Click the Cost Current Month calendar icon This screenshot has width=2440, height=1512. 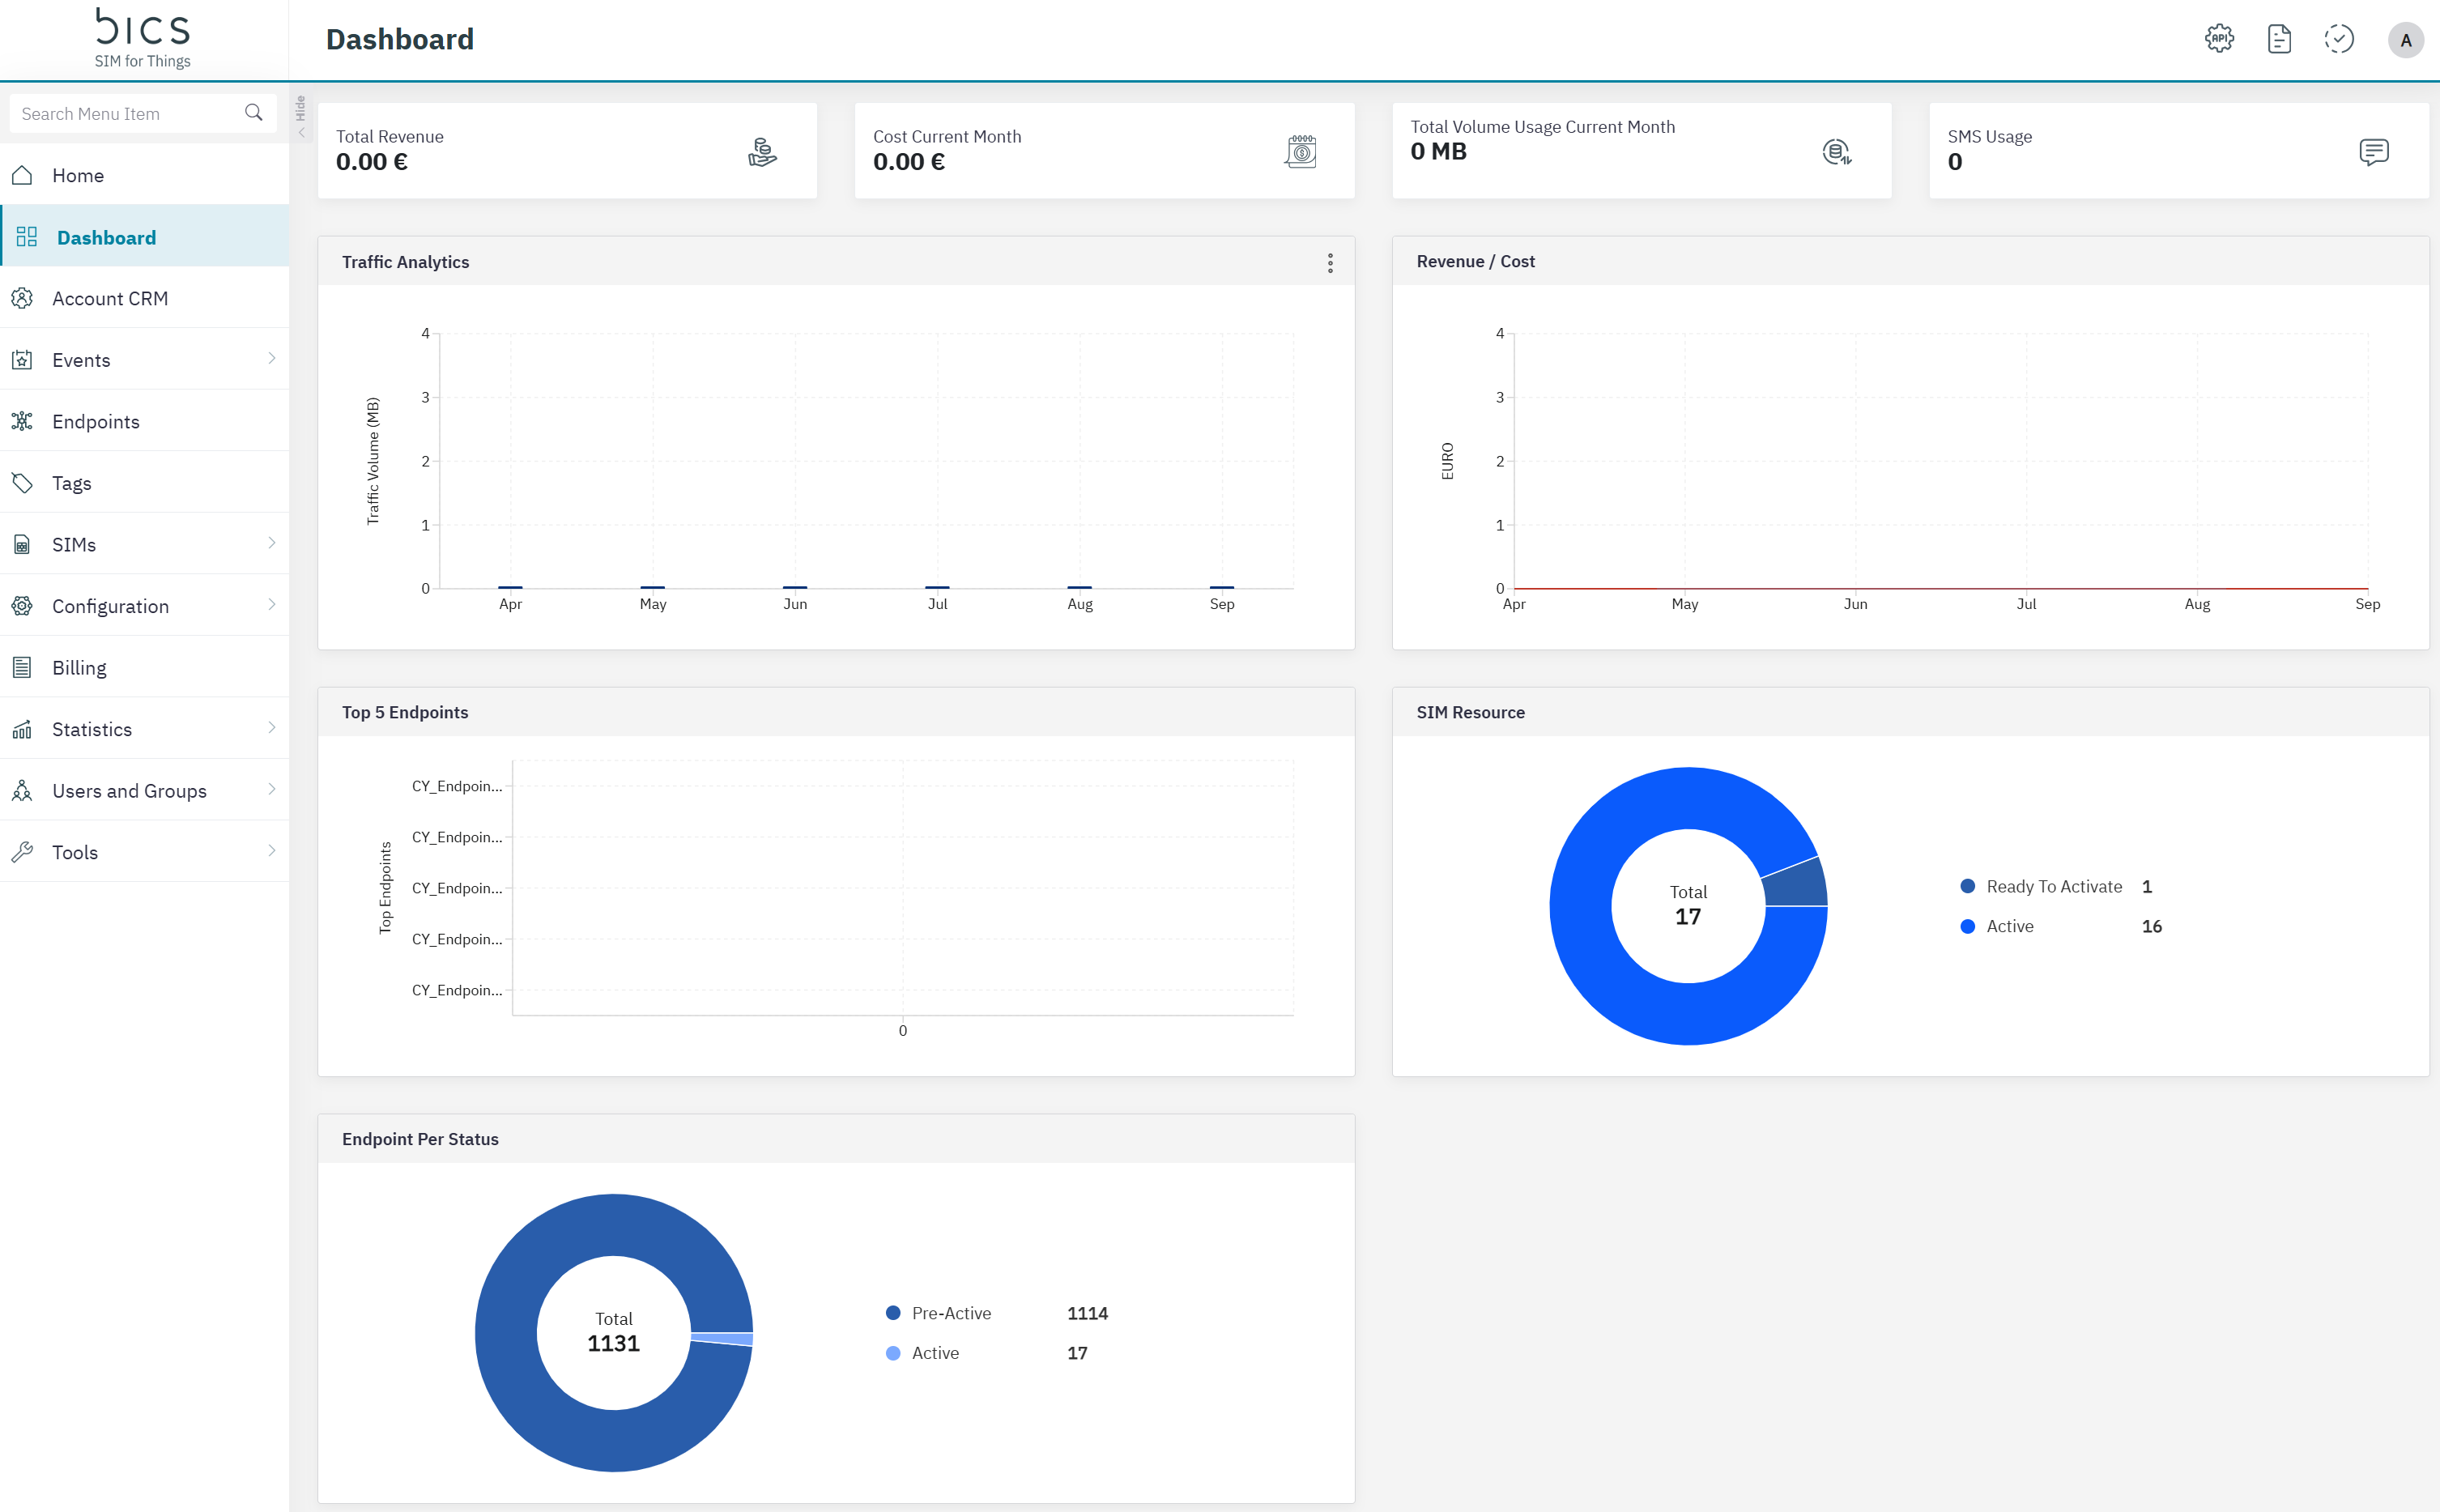click(1300, 152)
